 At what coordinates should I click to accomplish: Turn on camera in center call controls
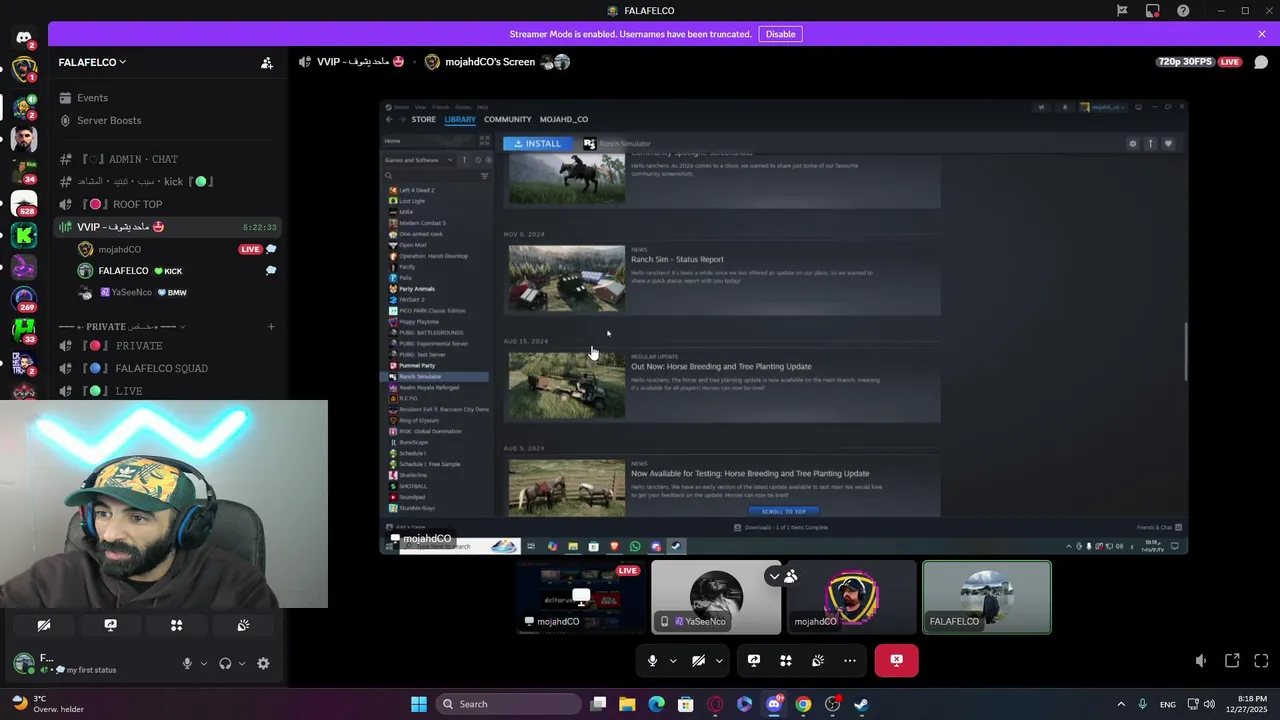click(699, 660)
